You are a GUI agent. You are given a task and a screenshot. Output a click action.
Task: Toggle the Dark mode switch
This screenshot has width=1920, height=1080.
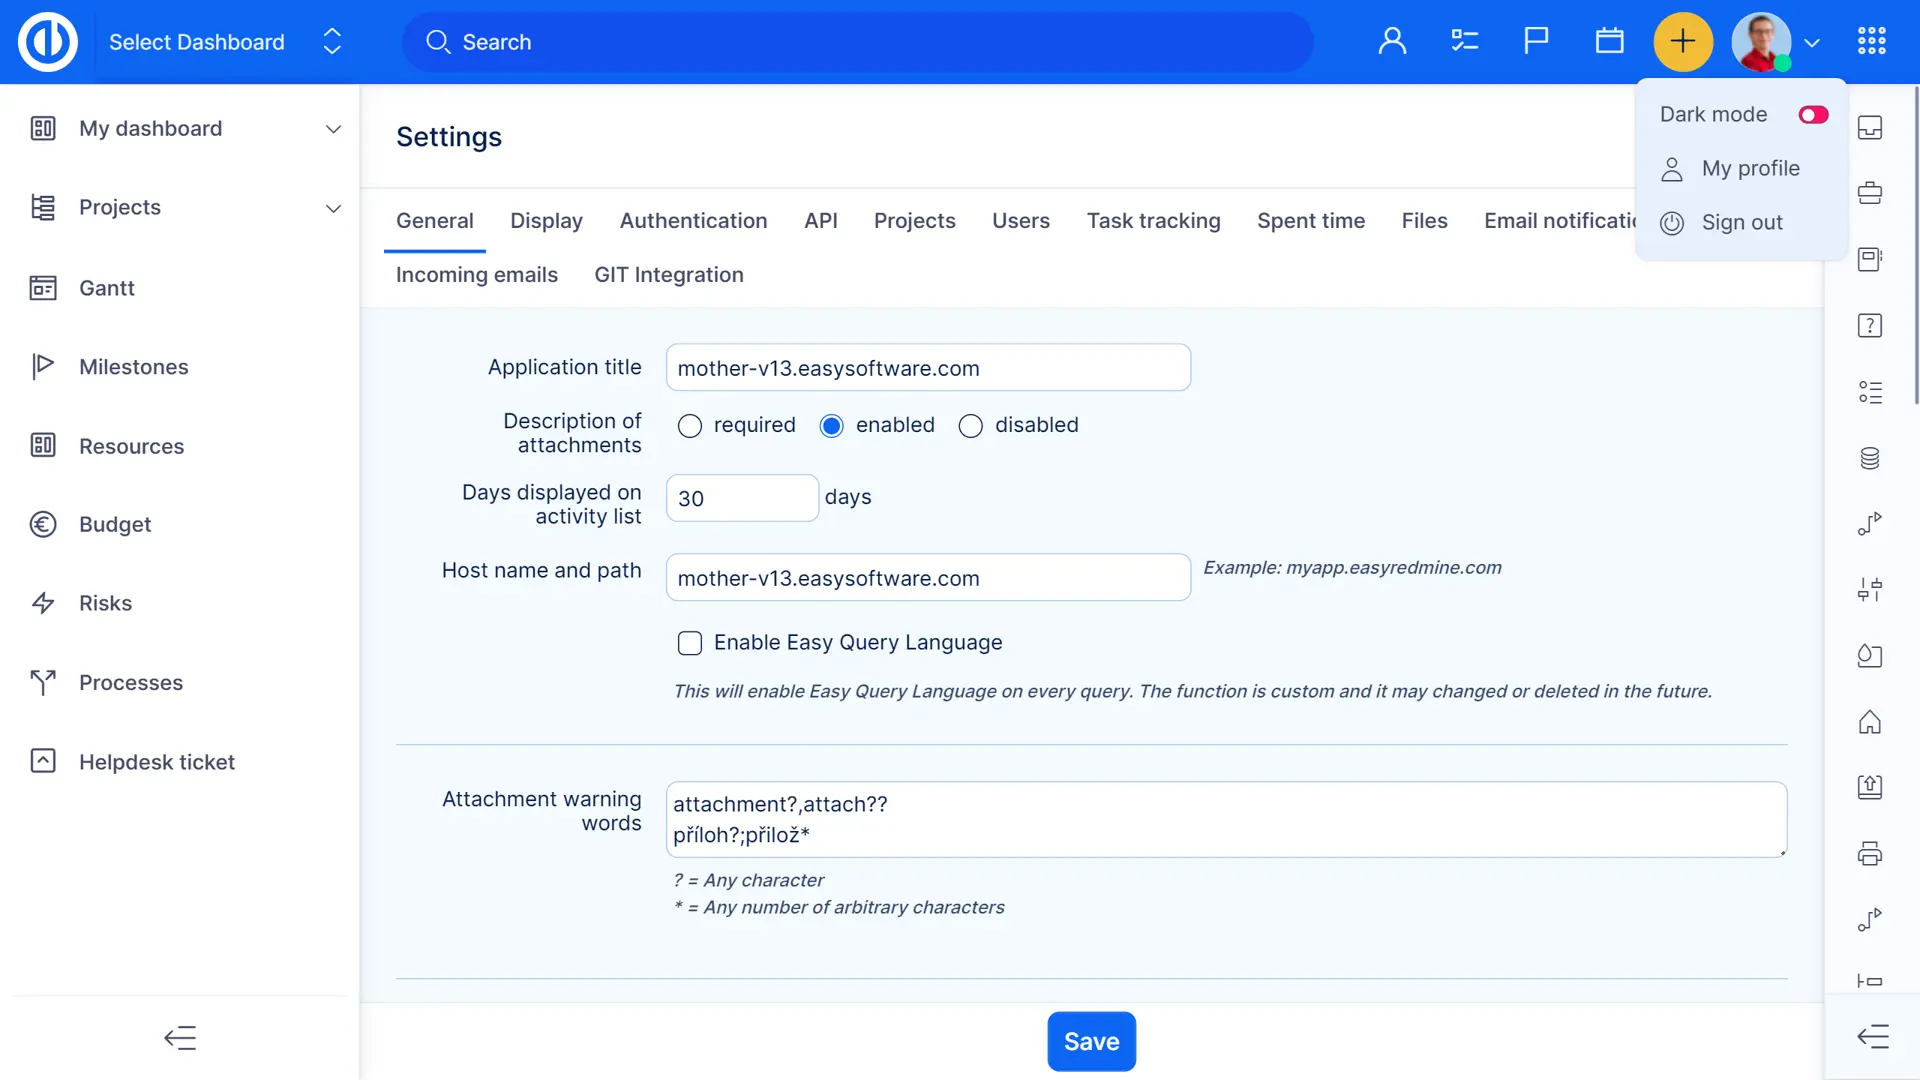click(1813, 115)
